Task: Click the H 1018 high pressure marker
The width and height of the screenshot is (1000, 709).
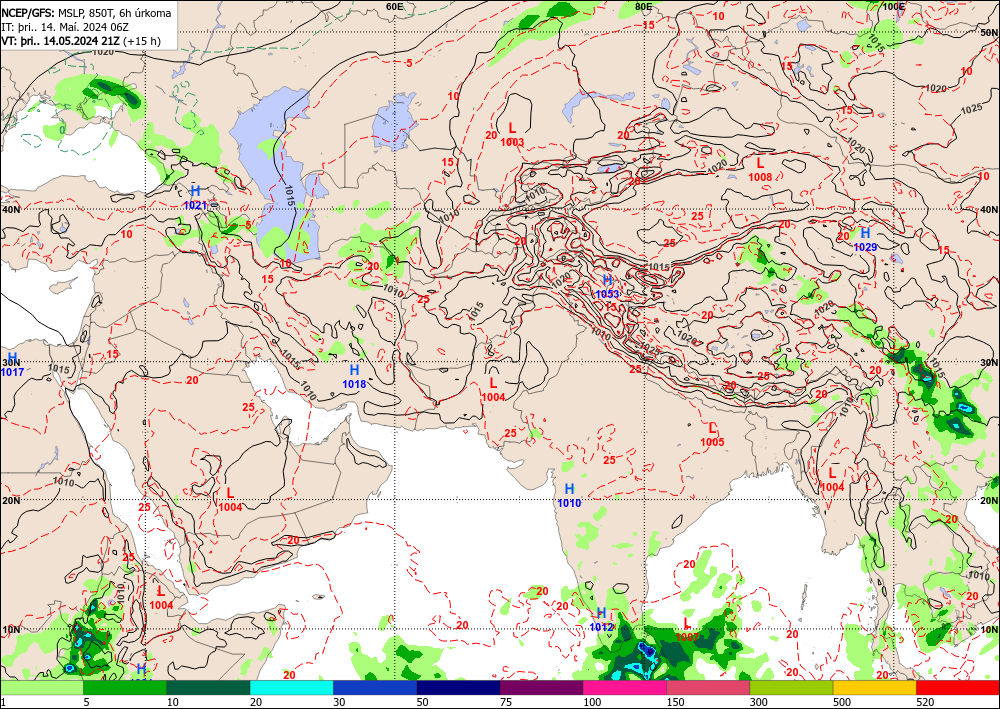Action: 354,376
